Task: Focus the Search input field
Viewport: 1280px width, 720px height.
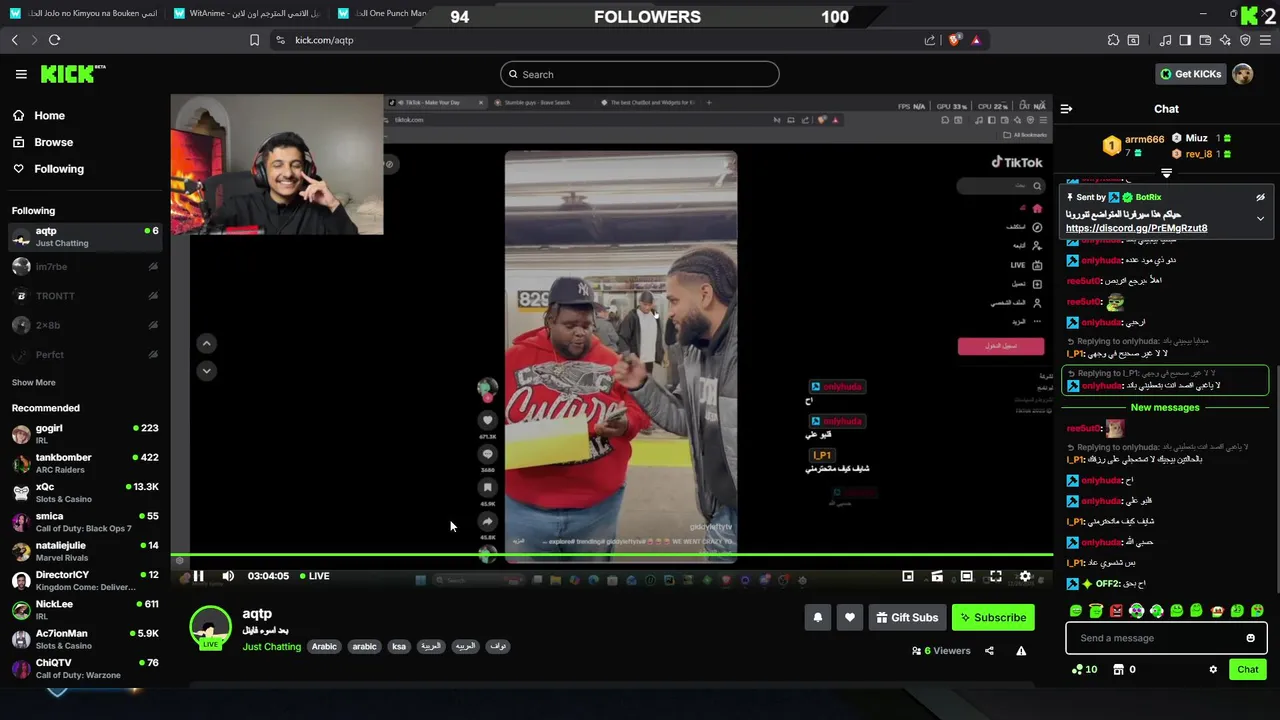Action: coord(640,74)
